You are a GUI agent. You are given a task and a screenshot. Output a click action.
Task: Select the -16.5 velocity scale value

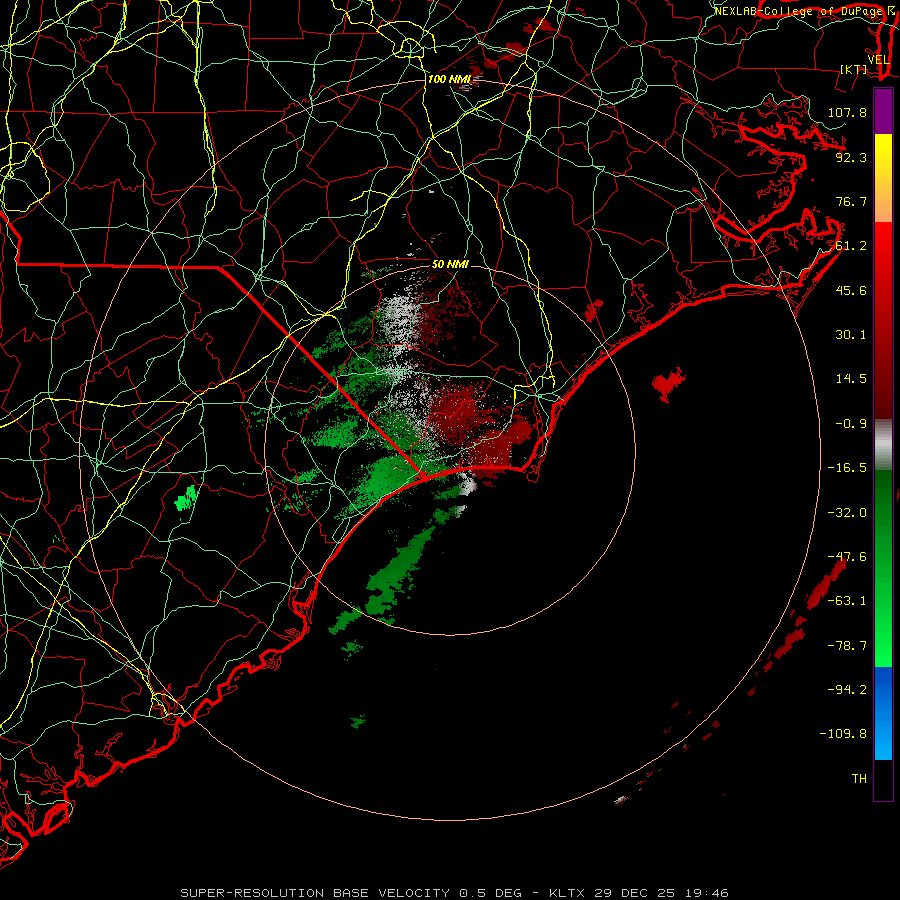847,468
